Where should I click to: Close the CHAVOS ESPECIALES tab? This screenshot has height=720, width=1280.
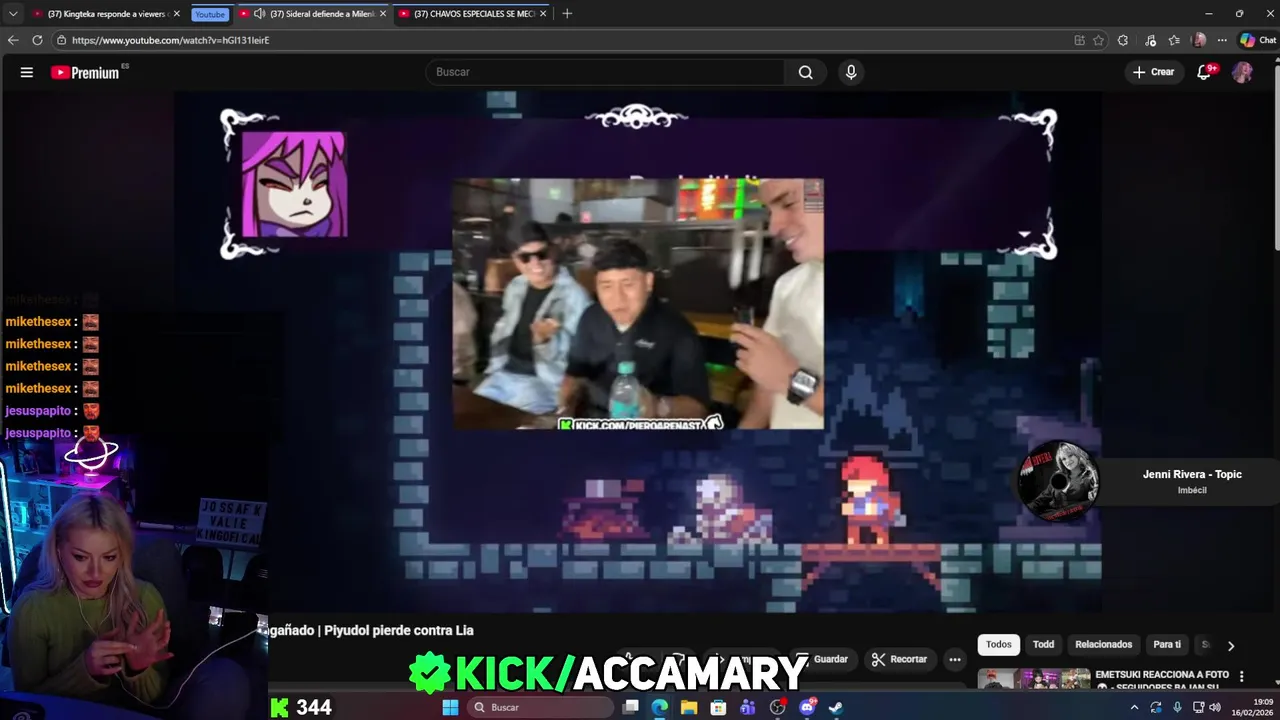544,14
